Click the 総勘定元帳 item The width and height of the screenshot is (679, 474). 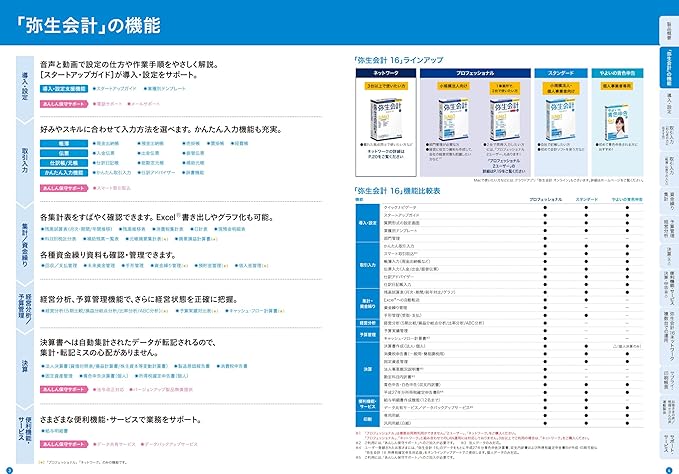tap(151, 163)
